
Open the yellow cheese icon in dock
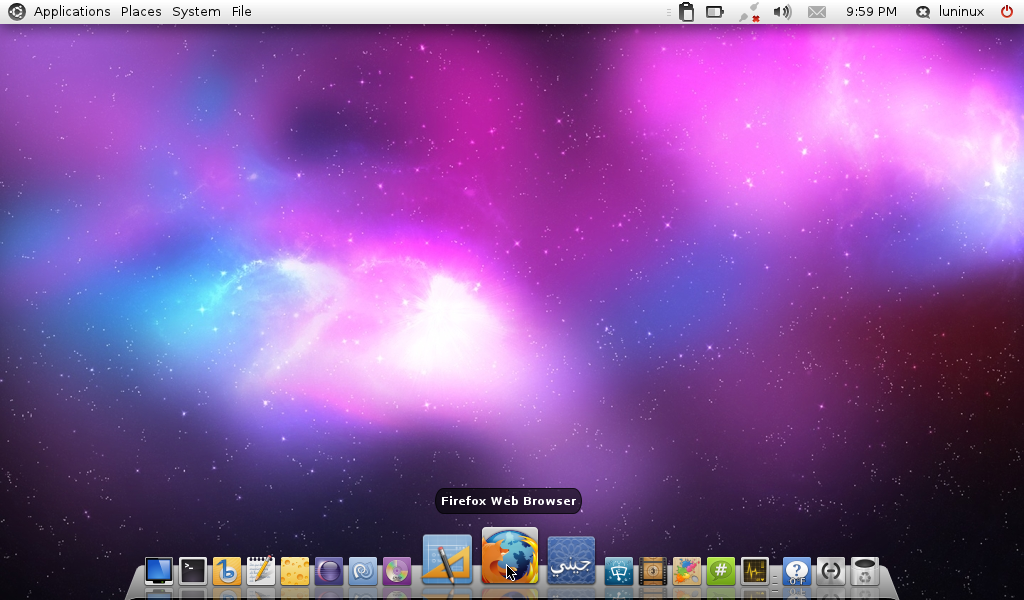pyautogui.click(x=295, y=571)
